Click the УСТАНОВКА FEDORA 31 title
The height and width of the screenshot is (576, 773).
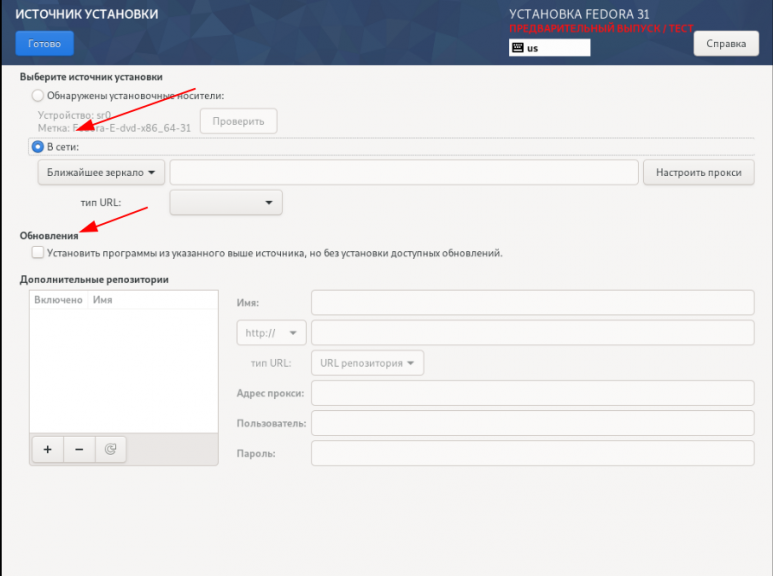coord(579,14)
